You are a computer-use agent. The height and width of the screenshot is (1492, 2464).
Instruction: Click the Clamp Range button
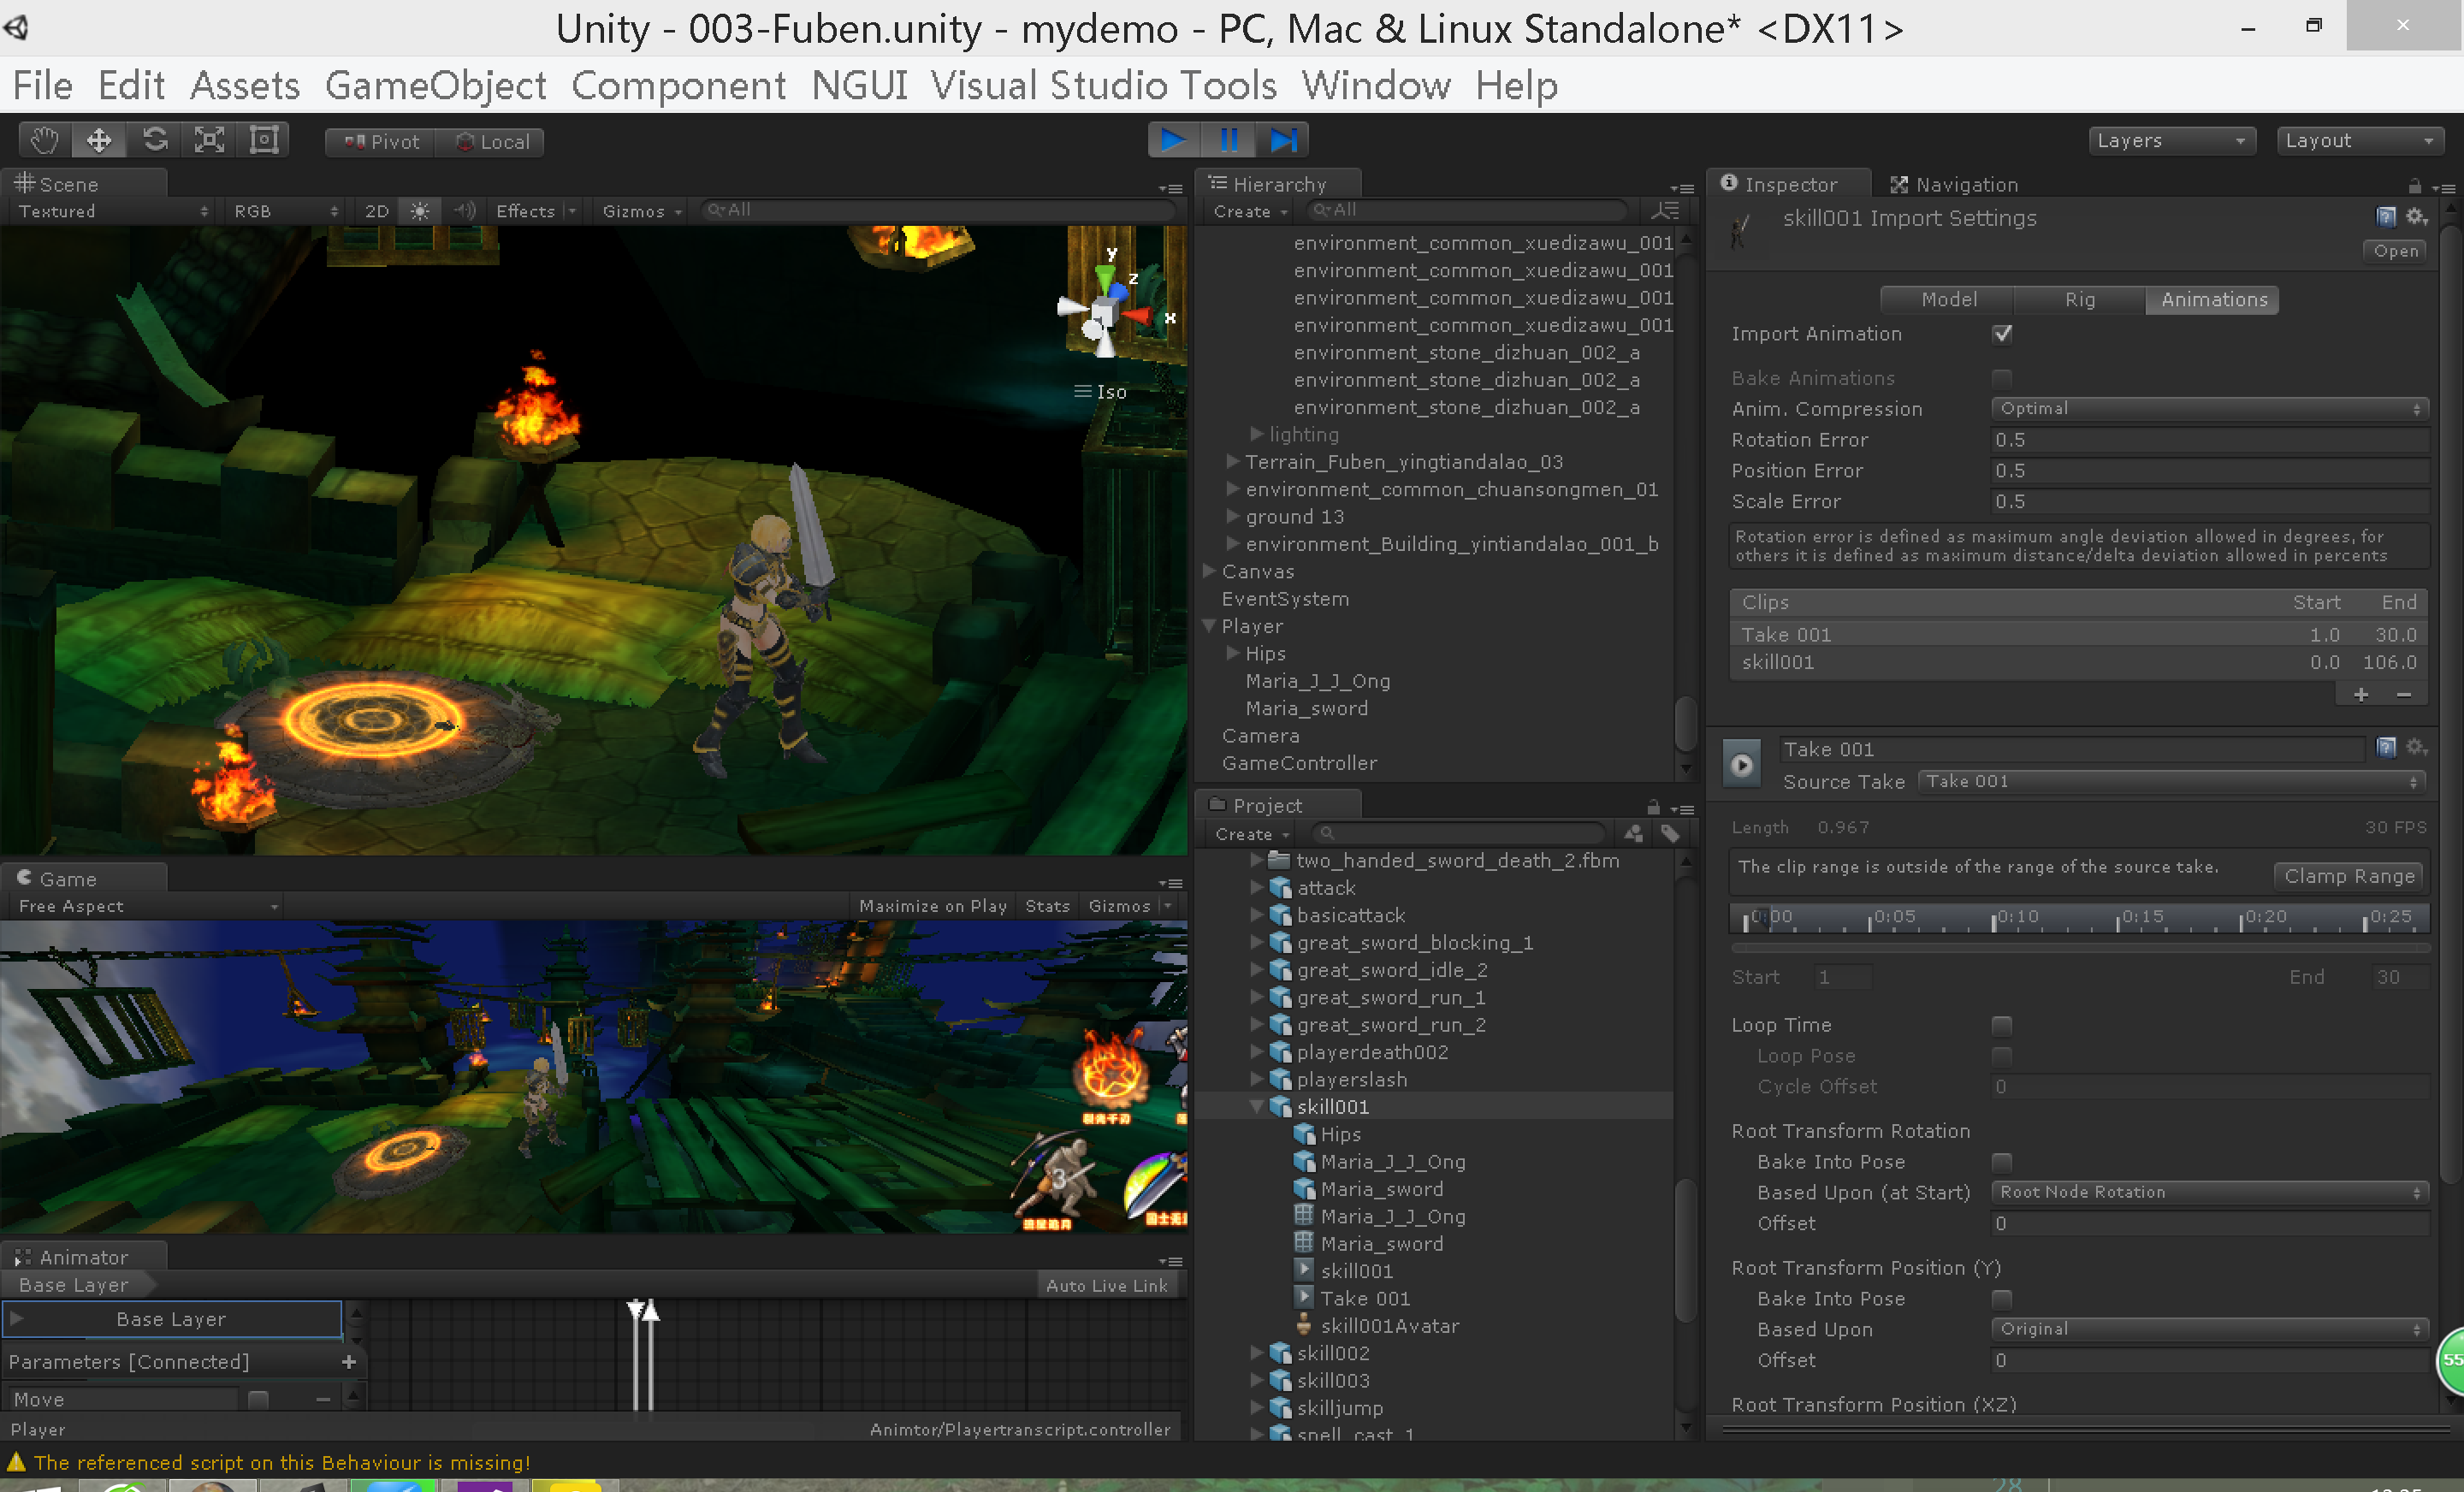tap(2348, 876)
